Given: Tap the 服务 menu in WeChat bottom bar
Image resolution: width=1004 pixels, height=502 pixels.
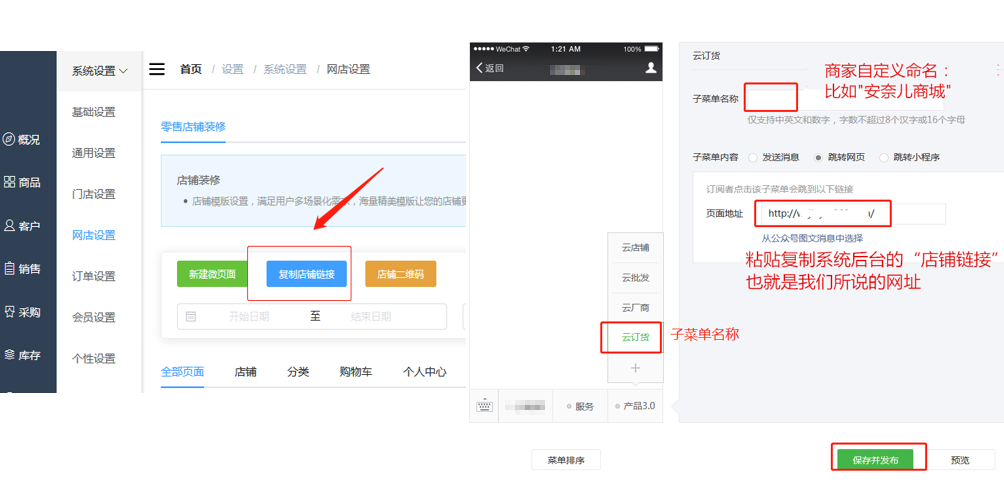Looking at the screenshot, I should click(x=580, y=406).
